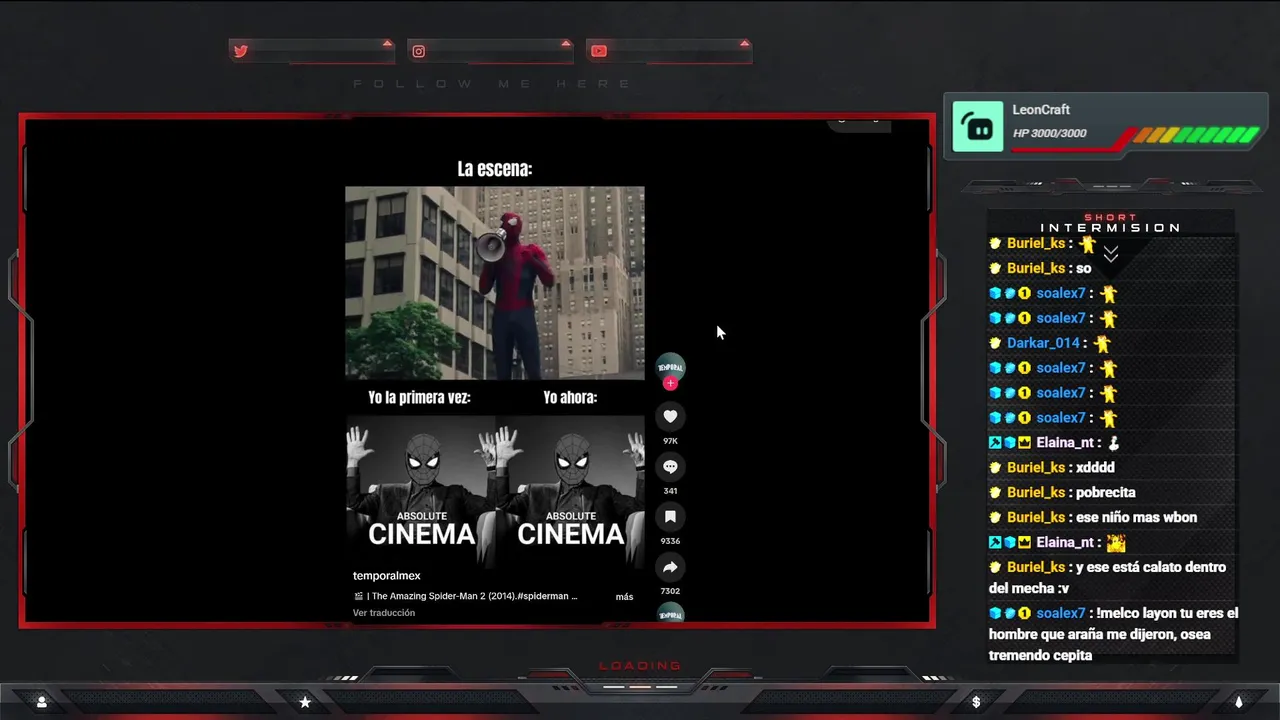
Task: Click Buriel_ks 'pobrecita' chat message
Action: tap(1062, 492)
